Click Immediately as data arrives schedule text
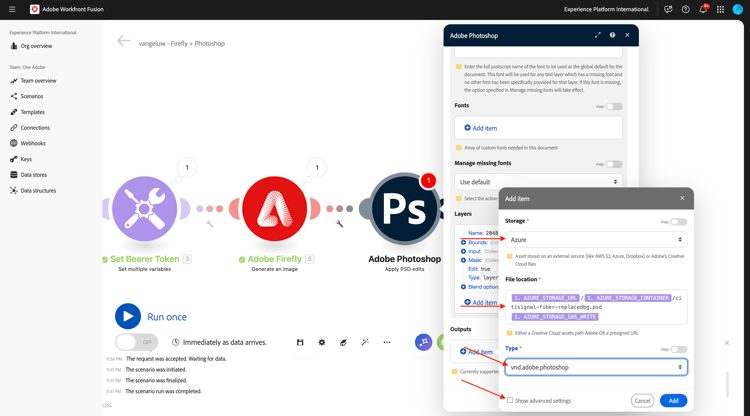The height and width of the screenshot is (416, 750). [x=225, y=342]
